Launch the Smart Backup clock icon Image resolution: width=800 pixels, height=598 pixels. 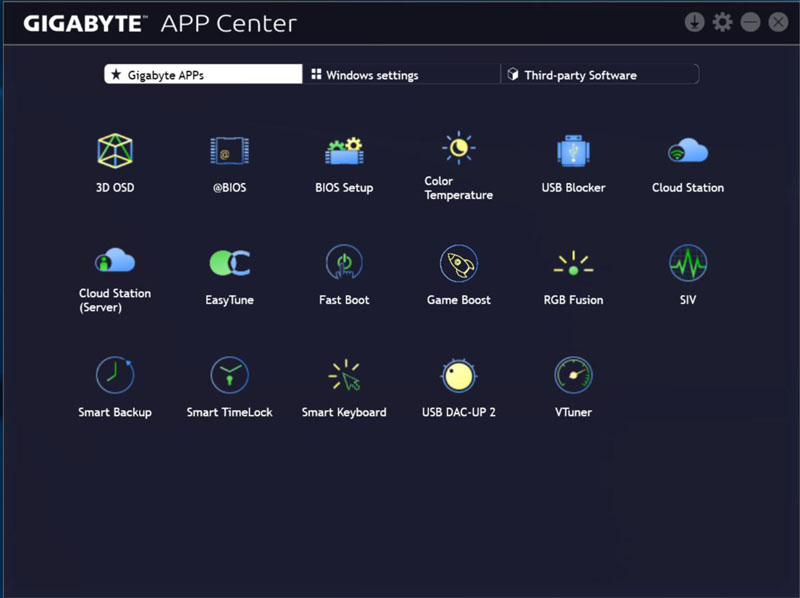pyautogui.click(x=115, y=375)
